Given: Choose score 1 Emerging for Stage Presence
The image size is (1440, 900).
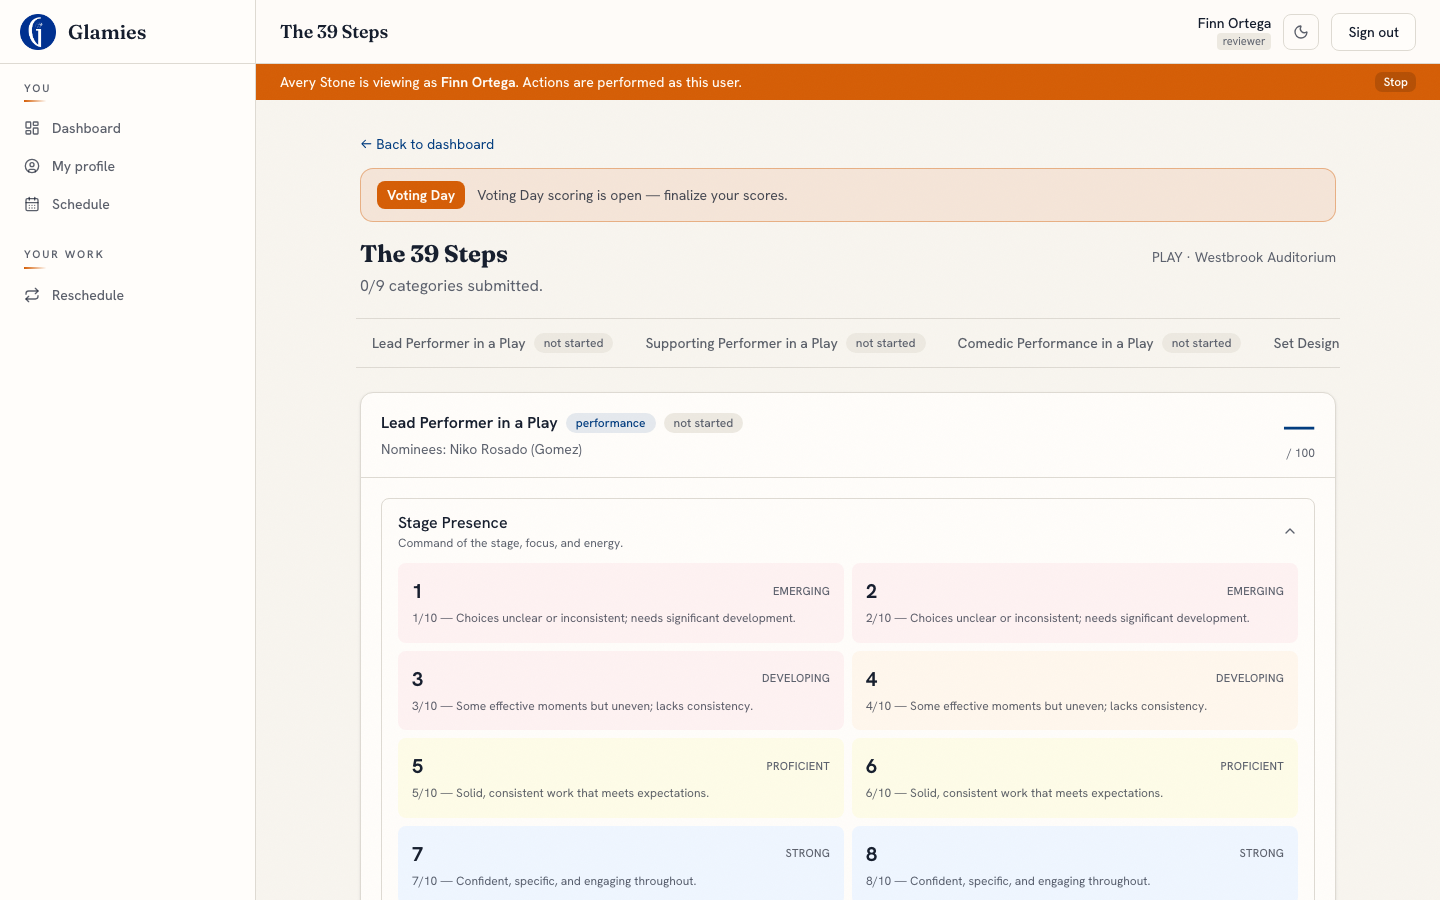Looking at the screenshot, I should click(621, 603).
